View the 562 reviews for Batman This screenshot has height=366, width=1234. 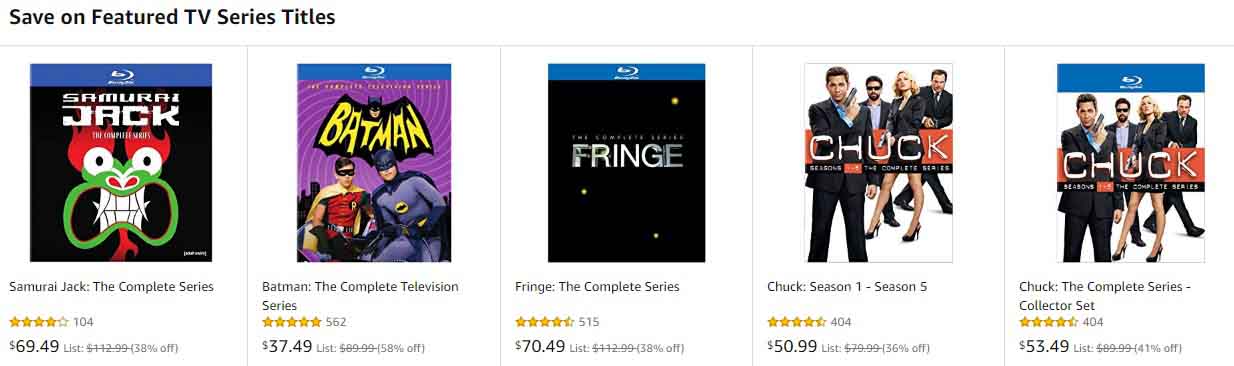pos(336,322)
